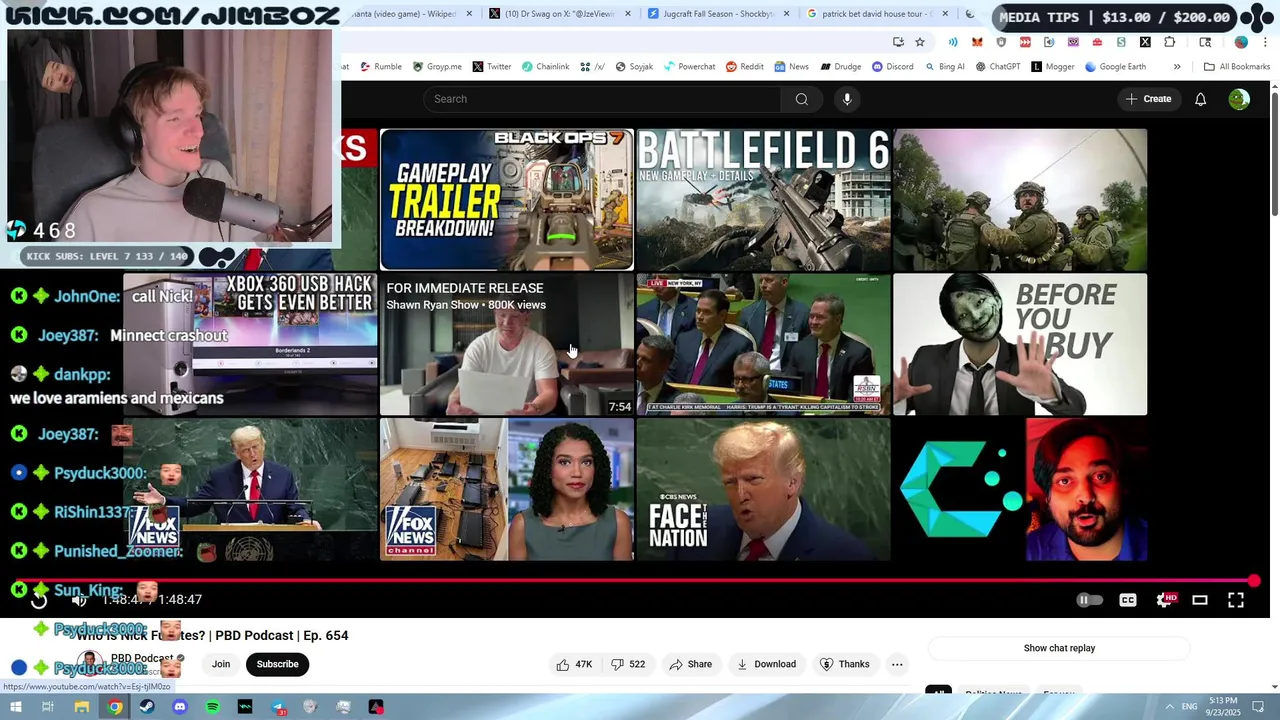The width and height of the screenshot is (1280, 720).
Task: Open the Discord bookmark
Action: pos(892,67)
